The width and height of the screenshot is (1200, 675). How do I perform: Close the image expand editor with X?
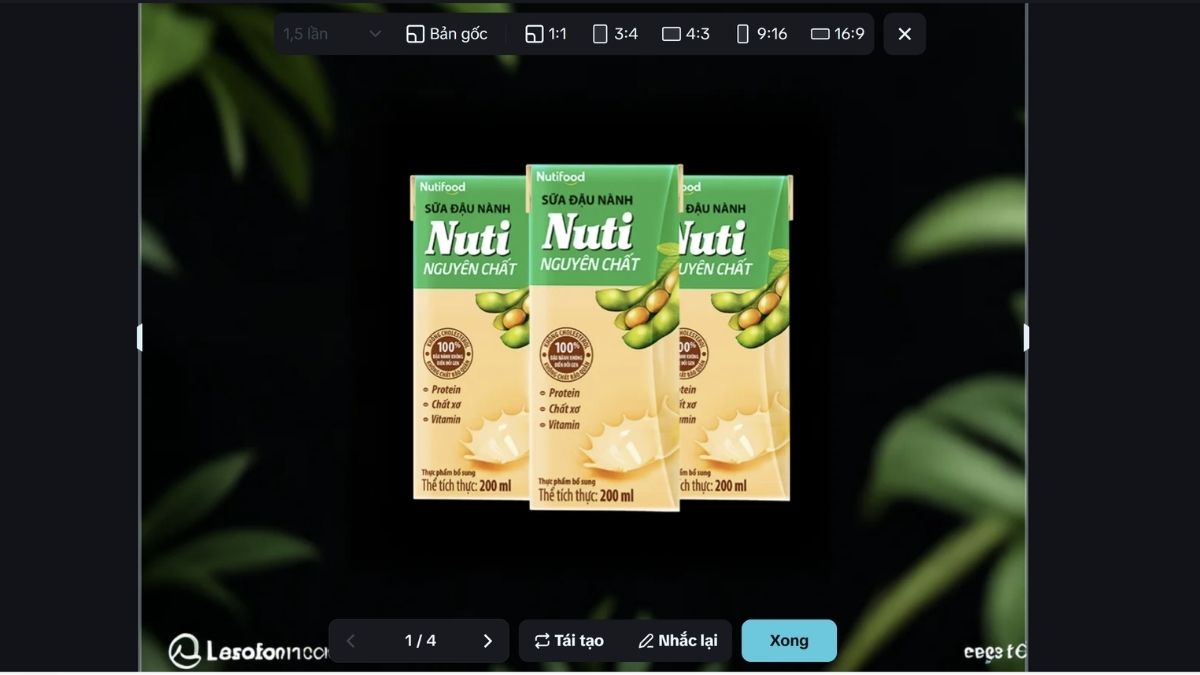[905, 34]
